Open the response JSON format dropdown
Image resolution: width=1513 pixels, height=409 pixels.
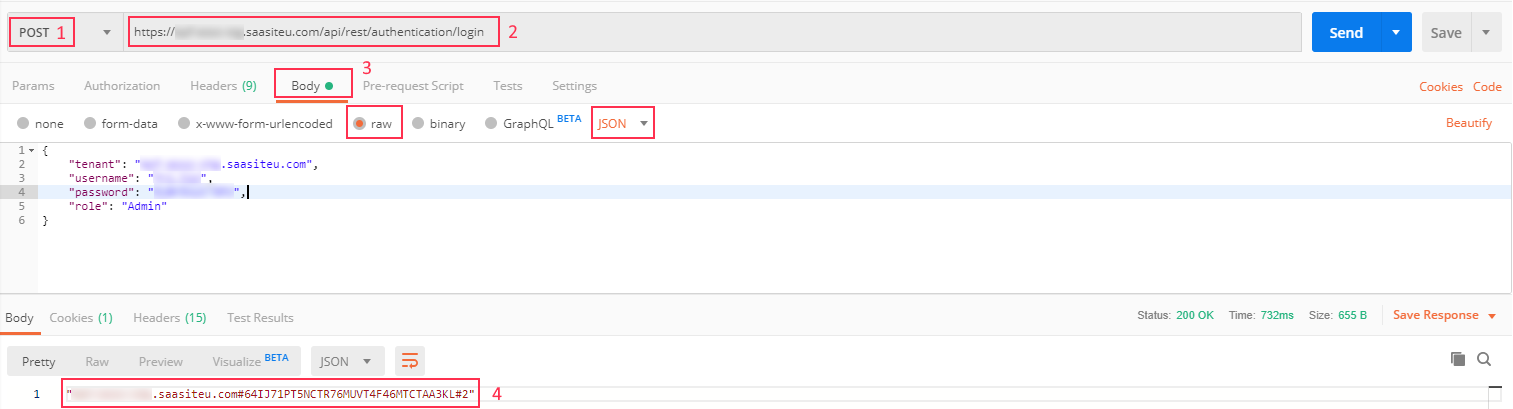347,361
